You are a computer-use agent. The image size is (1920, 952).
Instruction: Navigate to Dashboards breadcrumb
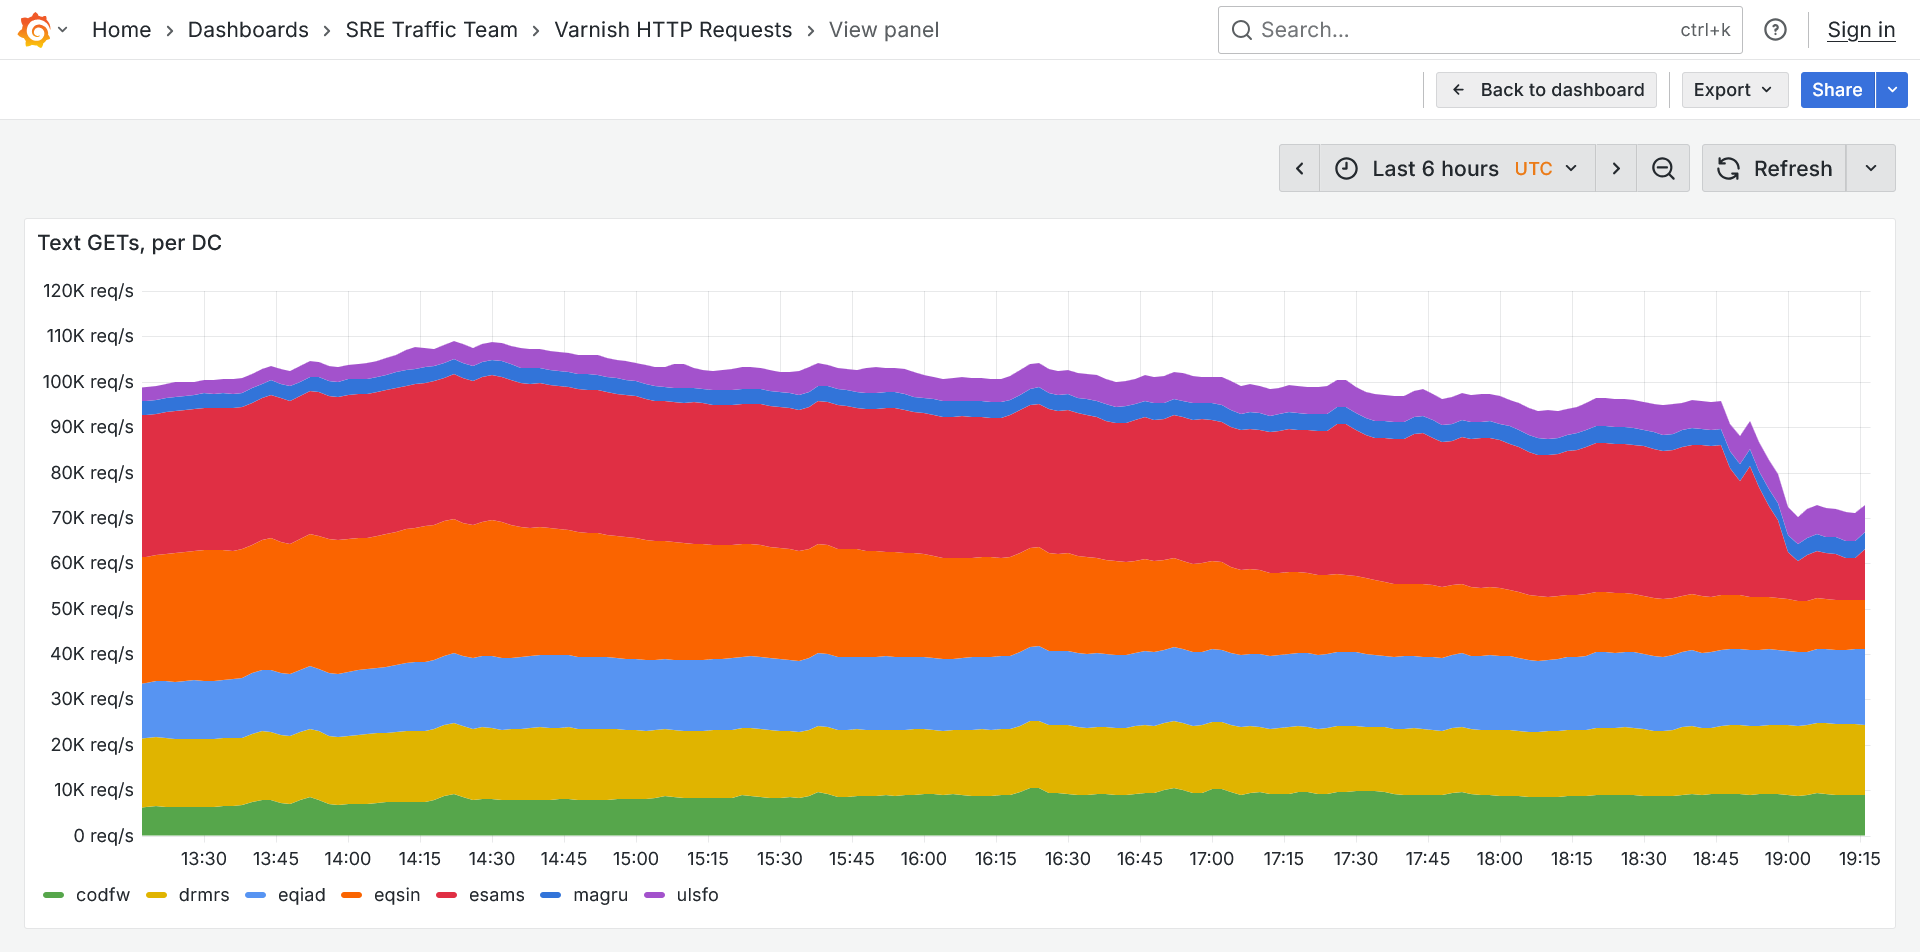tap(248, 30)
